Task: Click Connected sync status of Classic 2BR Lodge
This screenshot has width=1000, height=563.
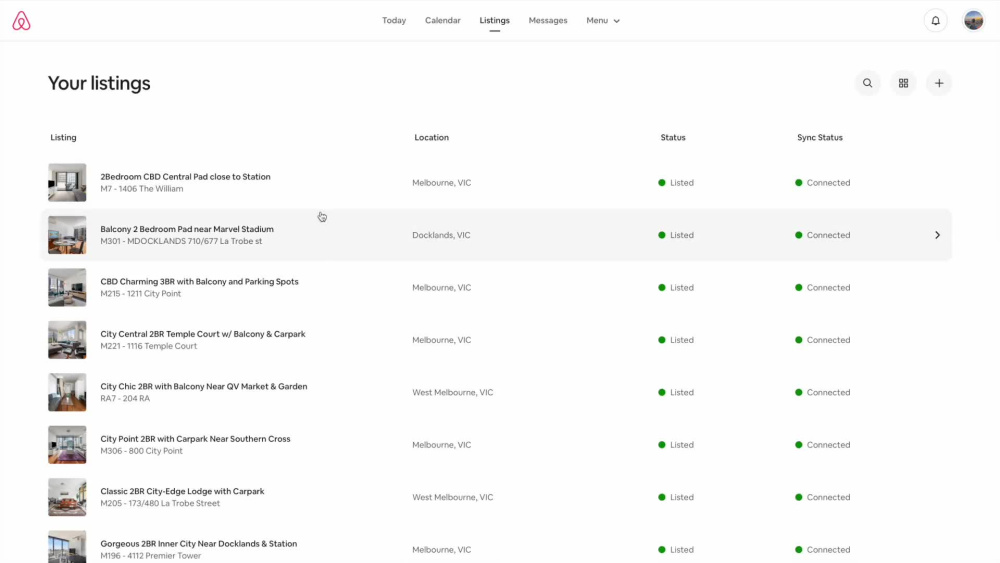Action: (823, 497)
